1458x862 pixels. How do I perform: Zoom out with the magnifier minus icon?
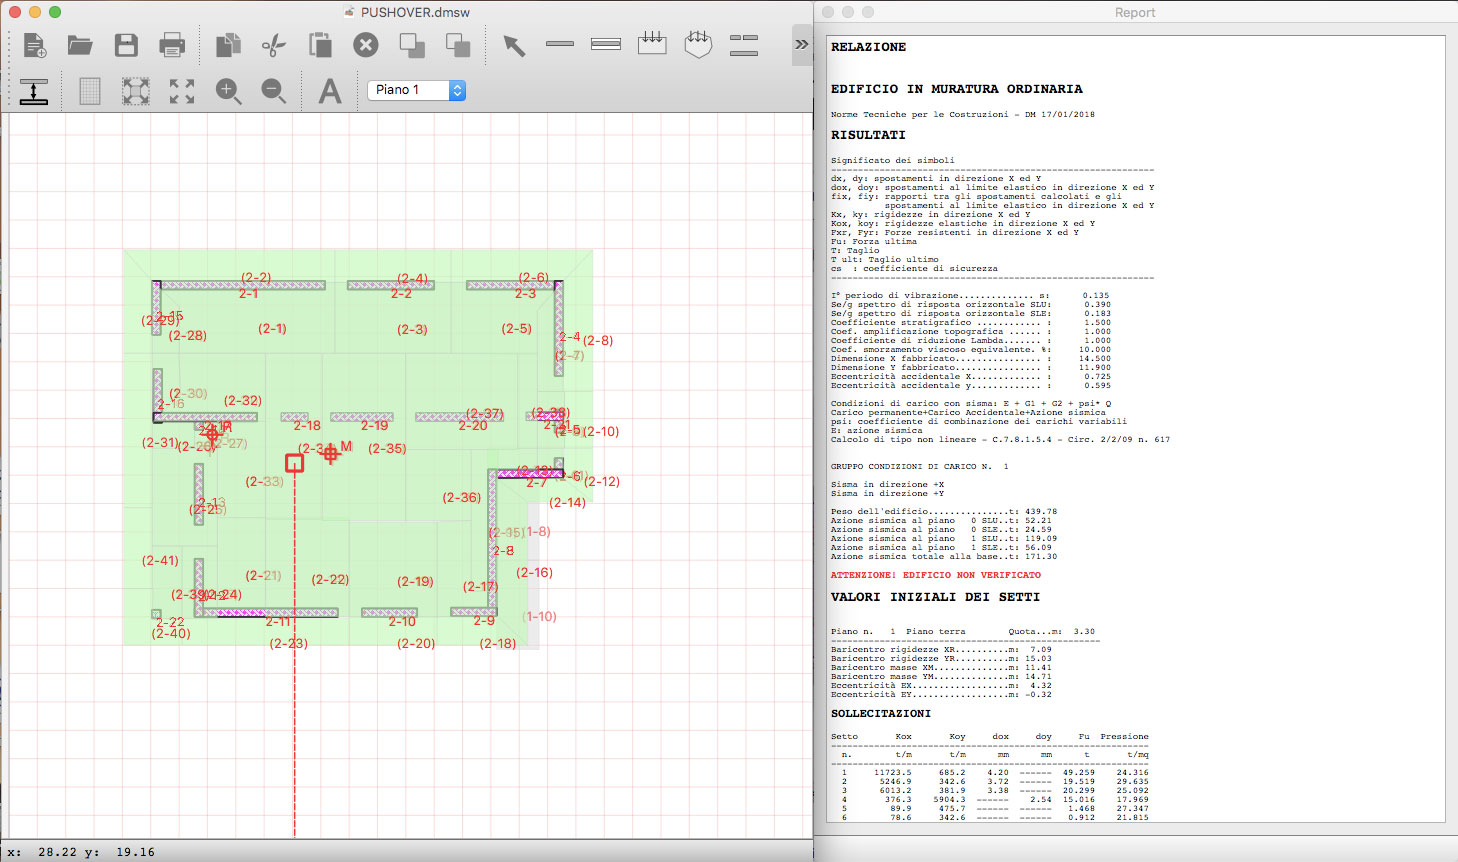click(274, 91)
